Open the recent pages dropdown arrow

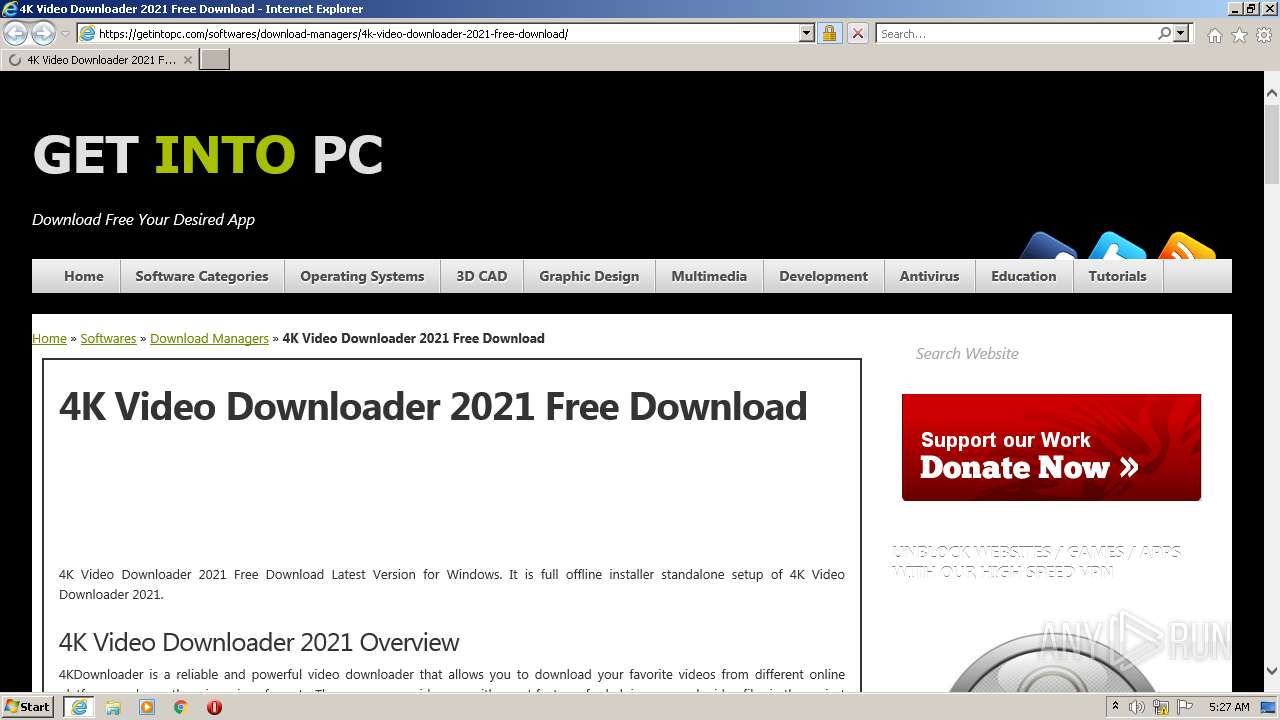coord(65,33)
